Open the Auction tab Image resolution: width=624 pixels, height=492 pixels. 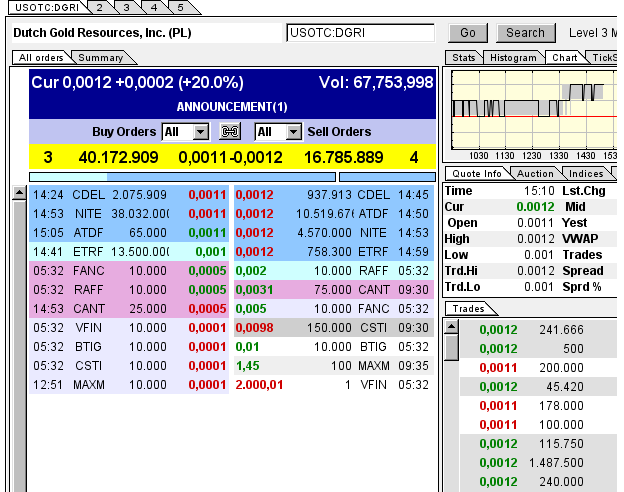pos(535,174)
